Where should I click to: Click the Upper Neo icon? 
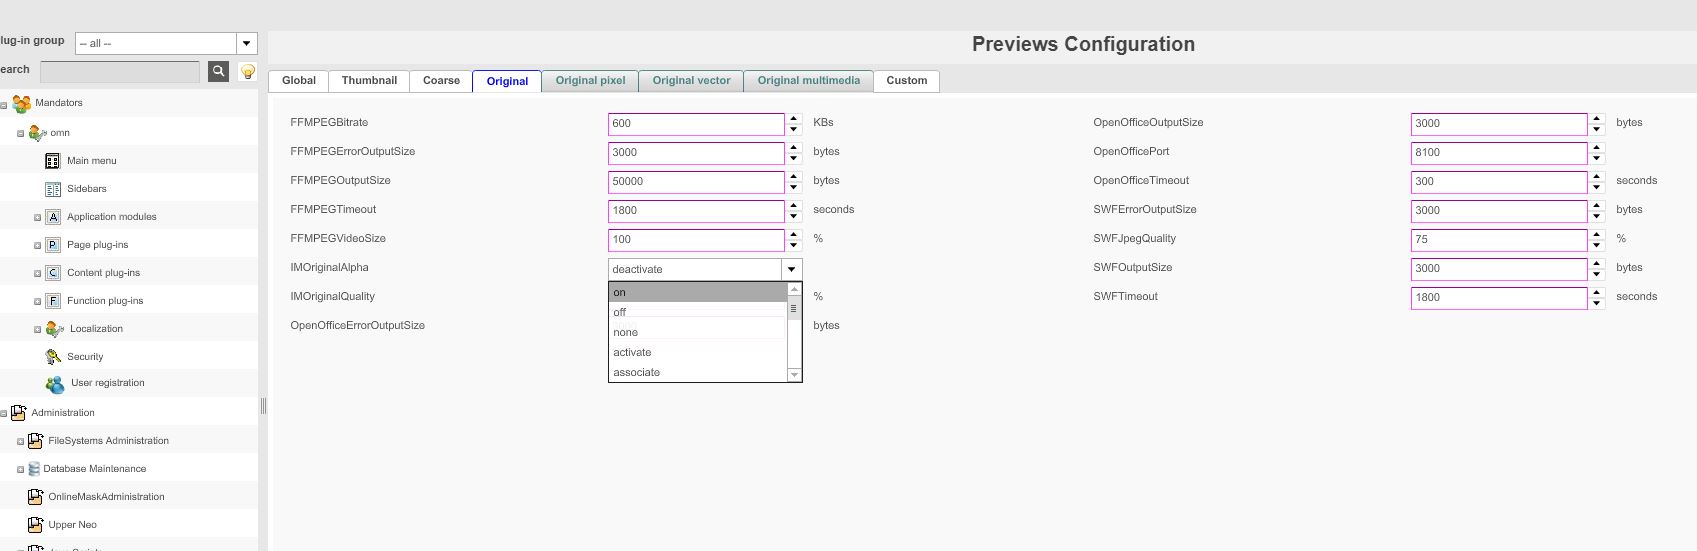[35, 524]
